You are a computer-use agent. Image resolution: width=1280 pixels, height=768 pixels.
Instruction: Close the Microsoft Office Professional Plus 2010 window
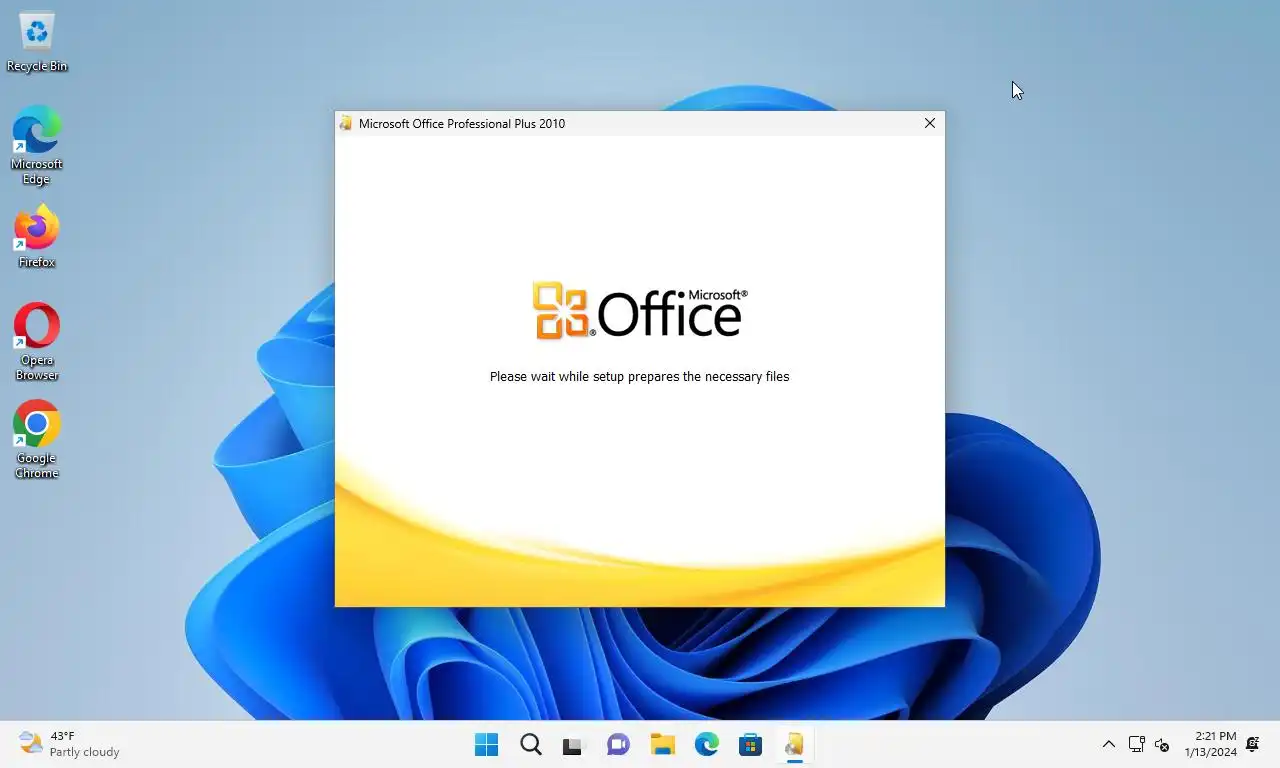click(x=930, y=123)
